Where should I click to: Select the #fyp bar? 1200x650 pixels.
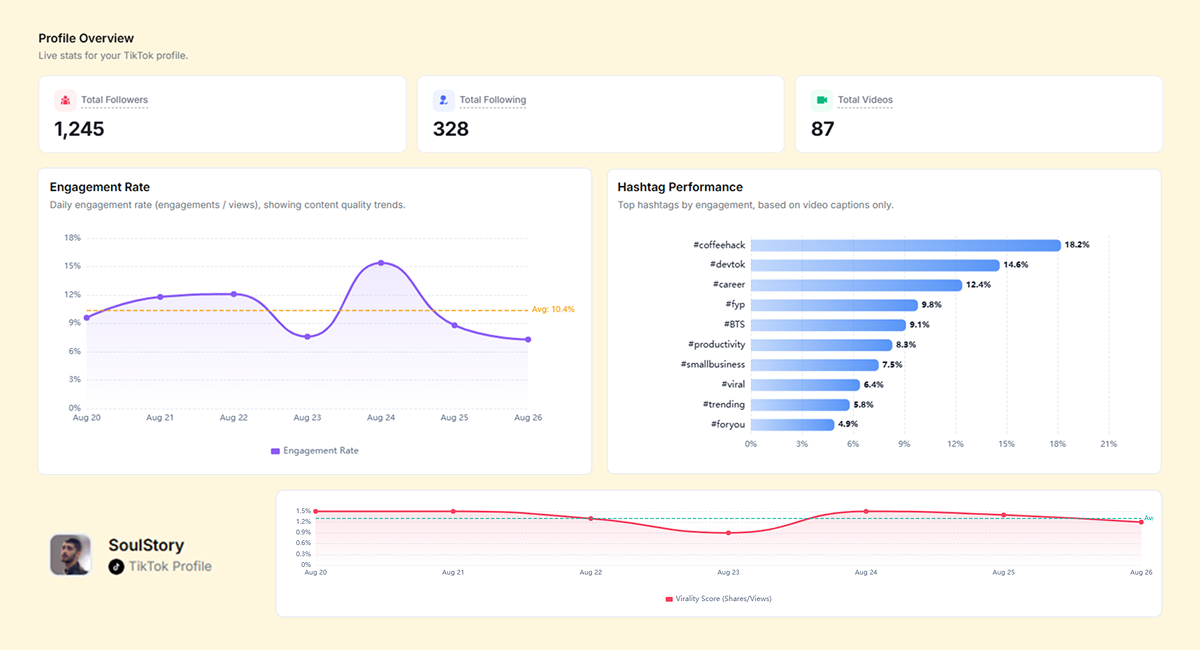pyautogui.click(x=834, y=305)
